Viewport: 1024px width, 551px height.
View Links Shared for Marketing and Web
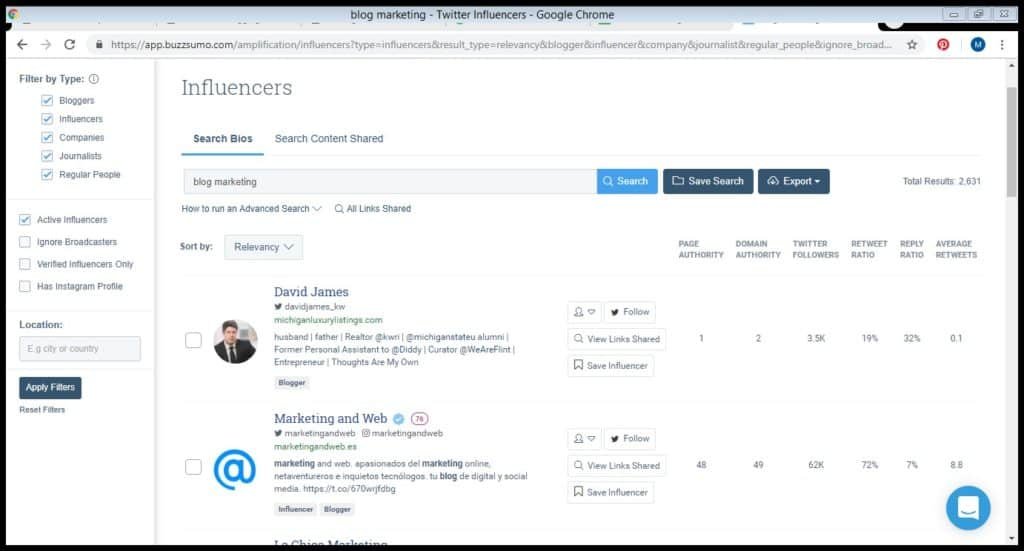tap(616, 465)
